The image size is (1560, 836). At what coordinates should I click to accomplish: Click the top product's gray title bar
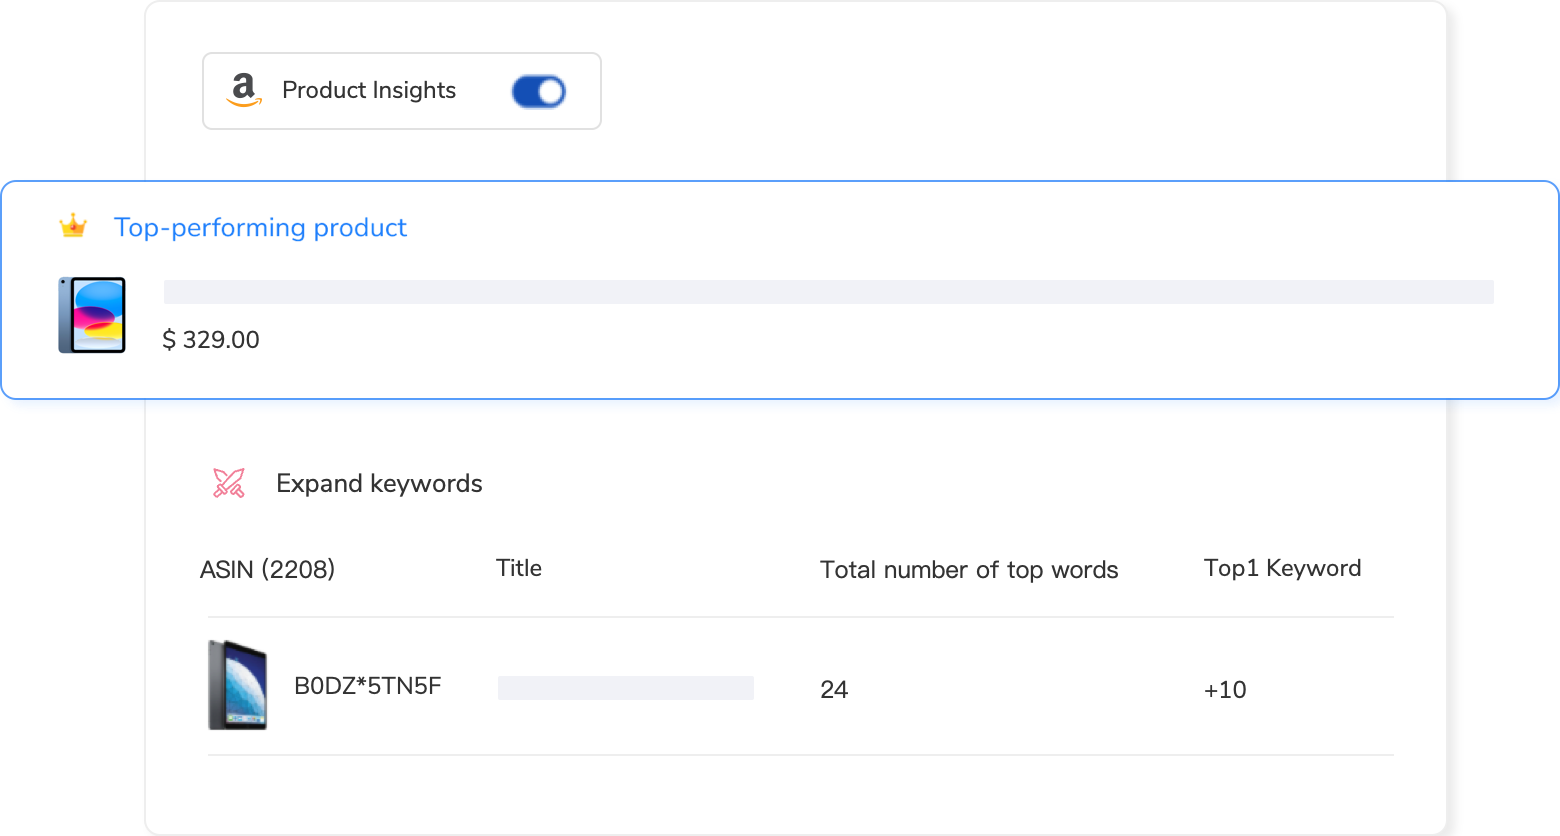(x=828, y=292)
